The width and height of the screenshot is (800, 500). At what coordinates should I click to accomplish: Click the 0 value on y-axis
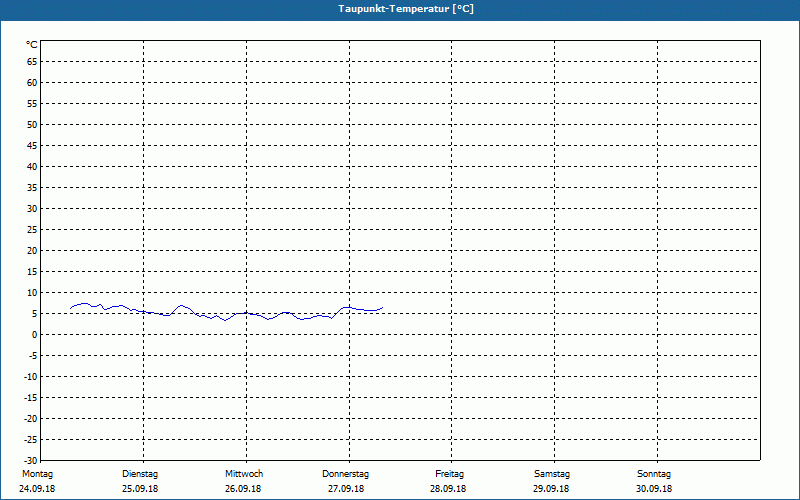(35, 335)
